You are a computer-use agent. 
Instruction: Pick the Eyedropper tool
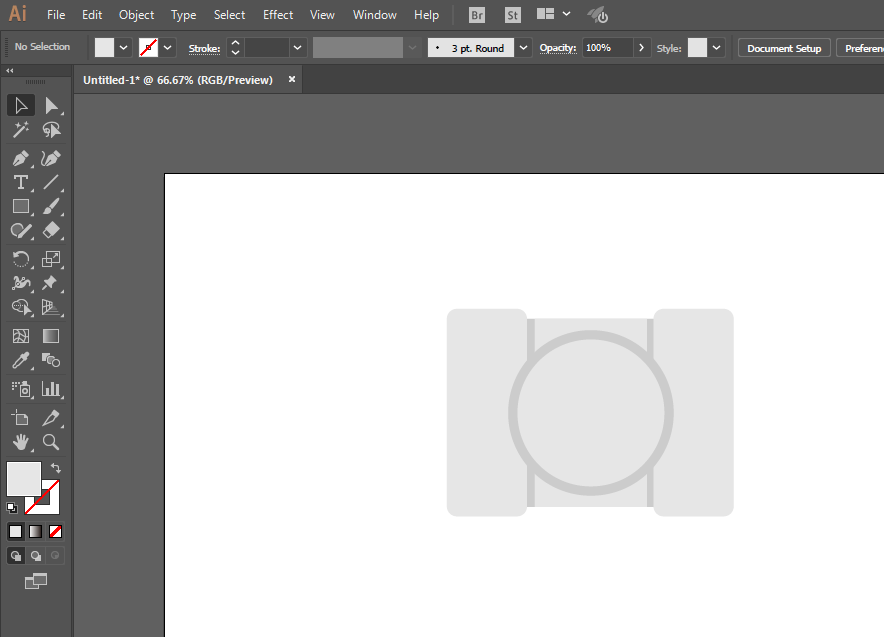[20, 360]
